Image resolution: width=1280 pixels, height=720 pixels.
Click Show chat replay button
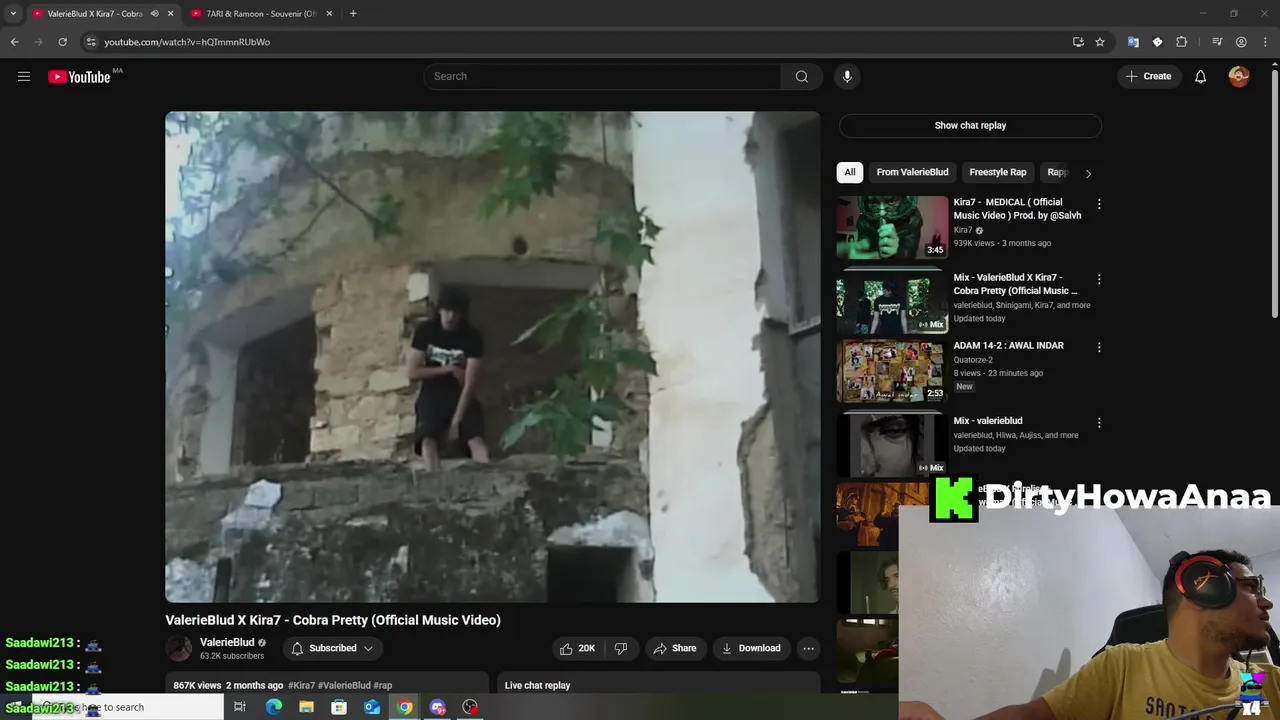click(x=970, y=125)
